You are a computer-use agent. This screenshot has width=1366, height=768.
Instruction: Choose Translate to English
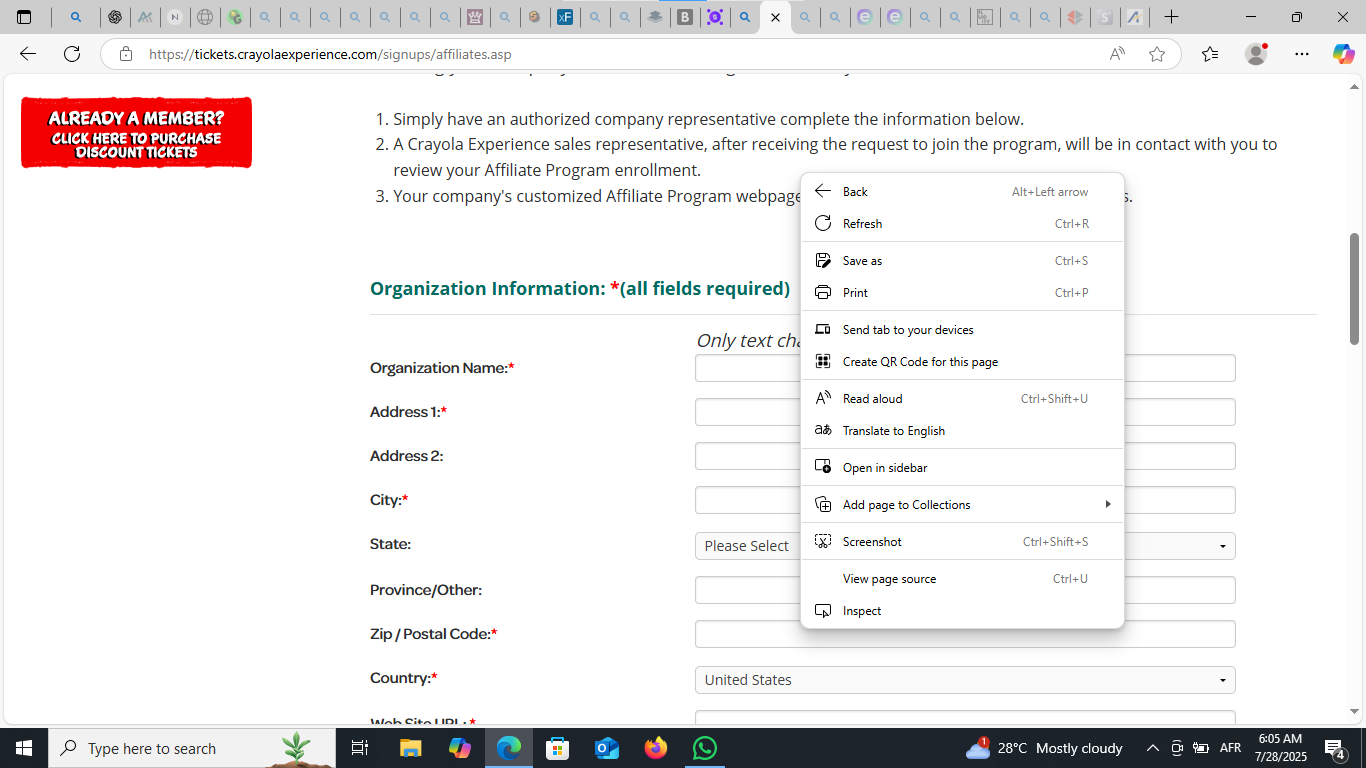962,431
